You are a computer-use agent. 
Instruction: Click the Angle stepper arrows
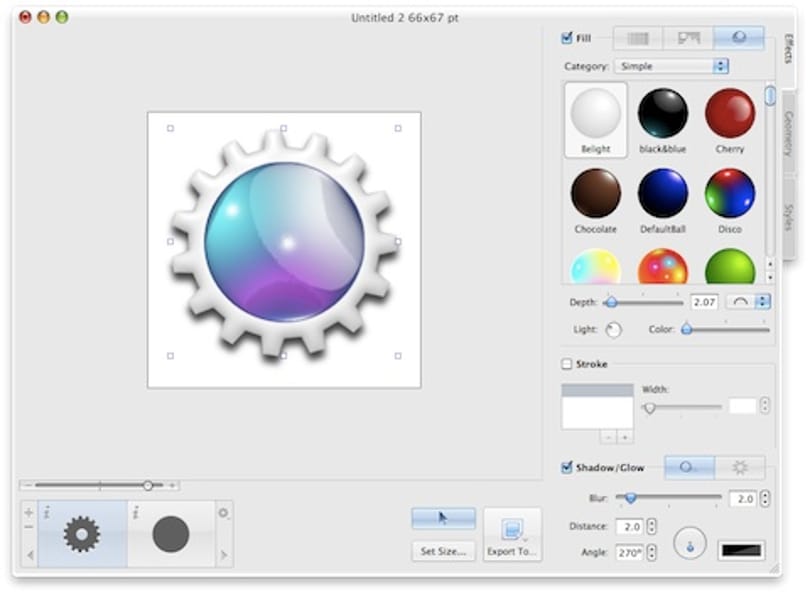(652, 552)
